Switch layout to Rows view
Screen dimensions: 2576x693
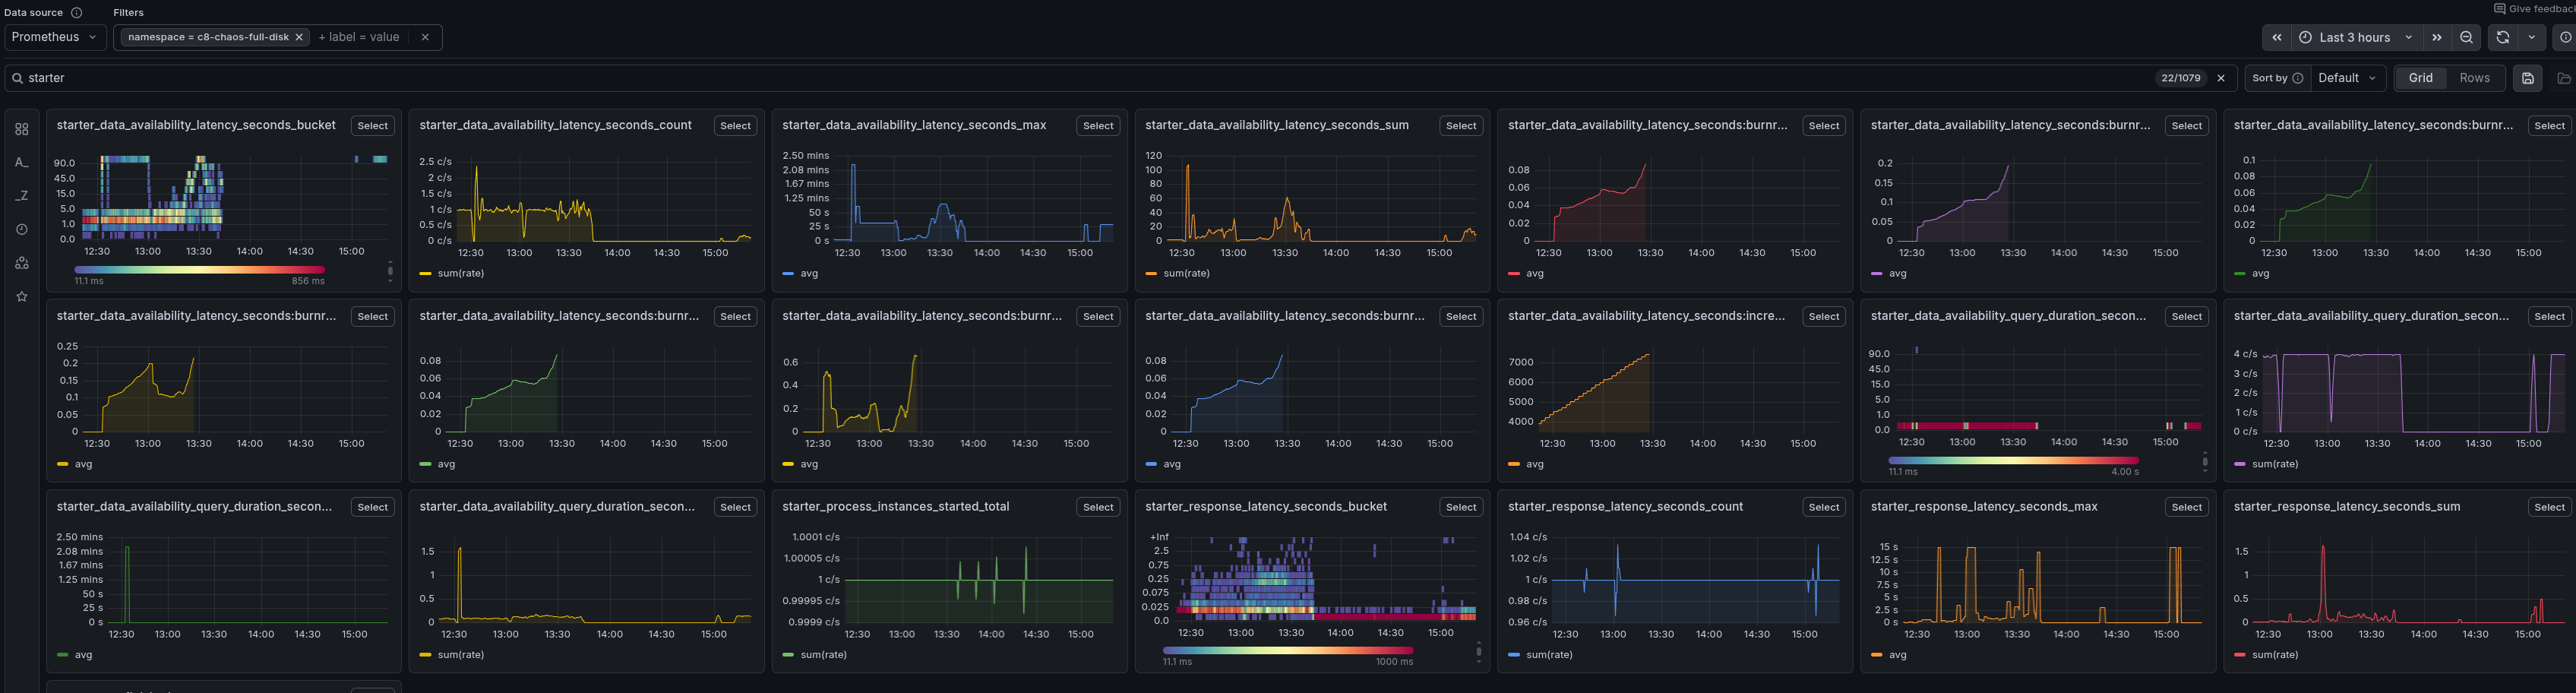pos(2474,78)
